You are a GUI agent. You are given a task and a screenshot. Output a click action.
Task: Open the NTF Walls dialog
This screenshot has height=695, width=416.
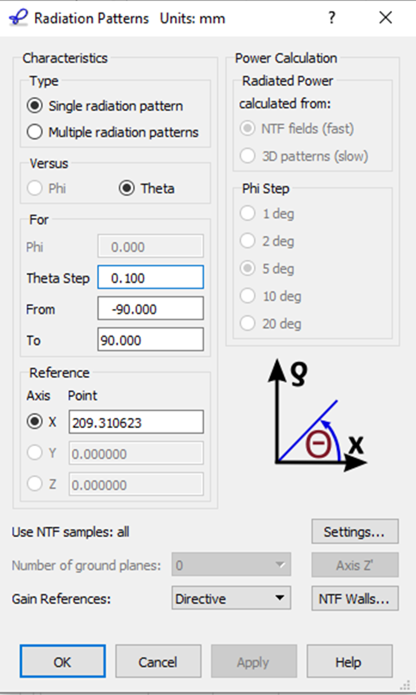coord(355,598)
